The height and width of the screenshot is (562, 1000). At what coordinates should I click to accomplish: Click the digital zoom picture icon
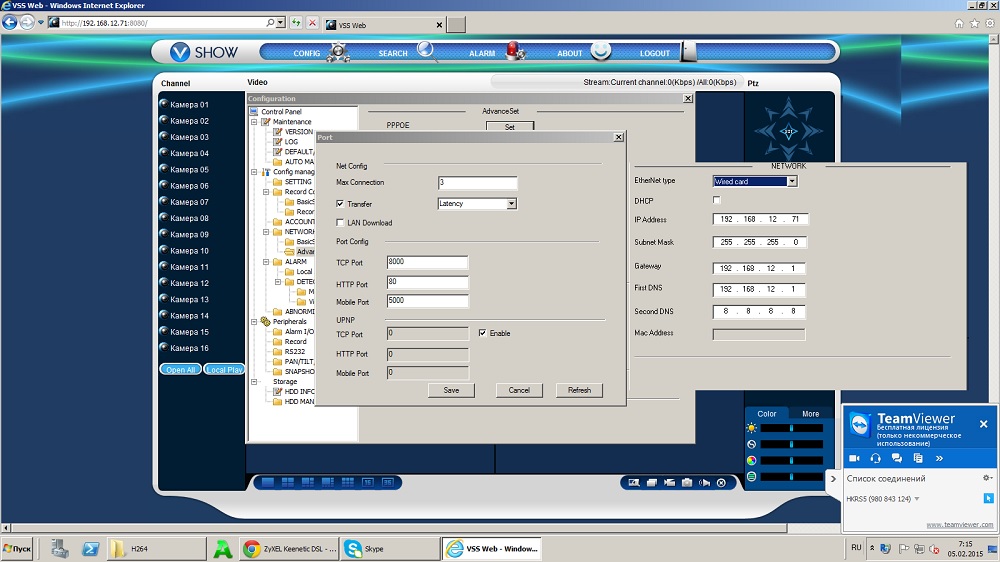pyautogui.click(x=634, y=483)
